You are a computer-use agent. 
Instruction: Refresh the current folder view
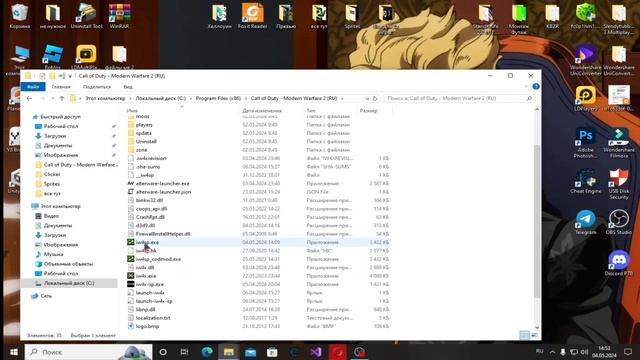[x=375, y=98]
